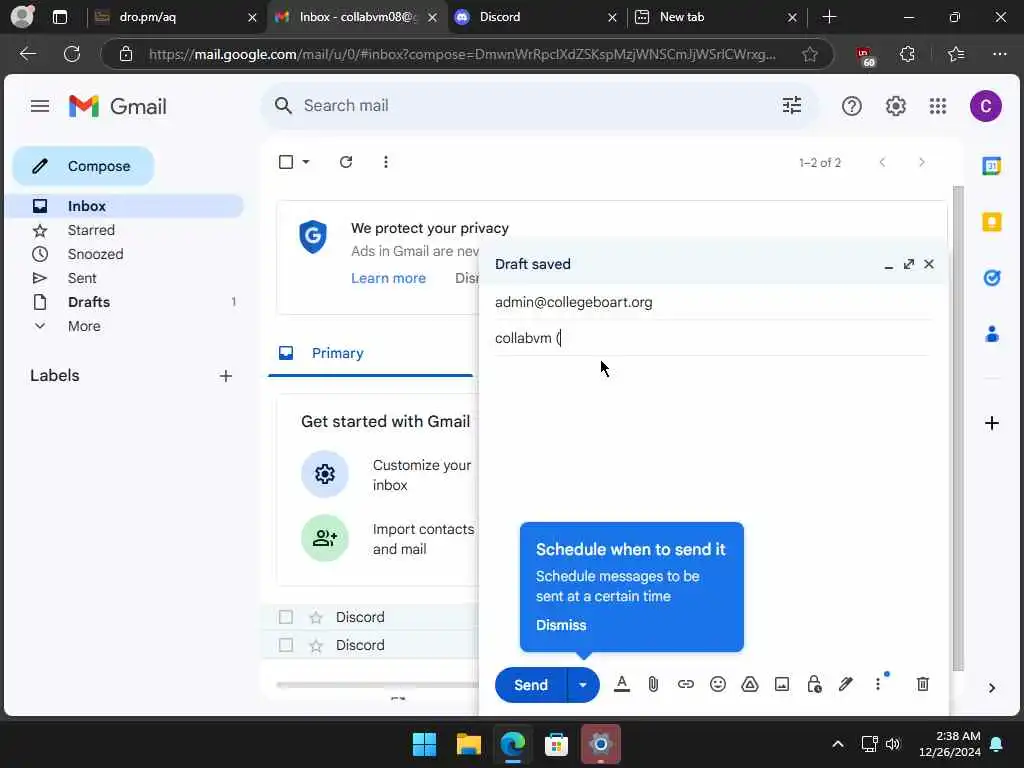Screen dimensions: 1024x768
Task: Open compose more options menu
Action: [878, 684]
